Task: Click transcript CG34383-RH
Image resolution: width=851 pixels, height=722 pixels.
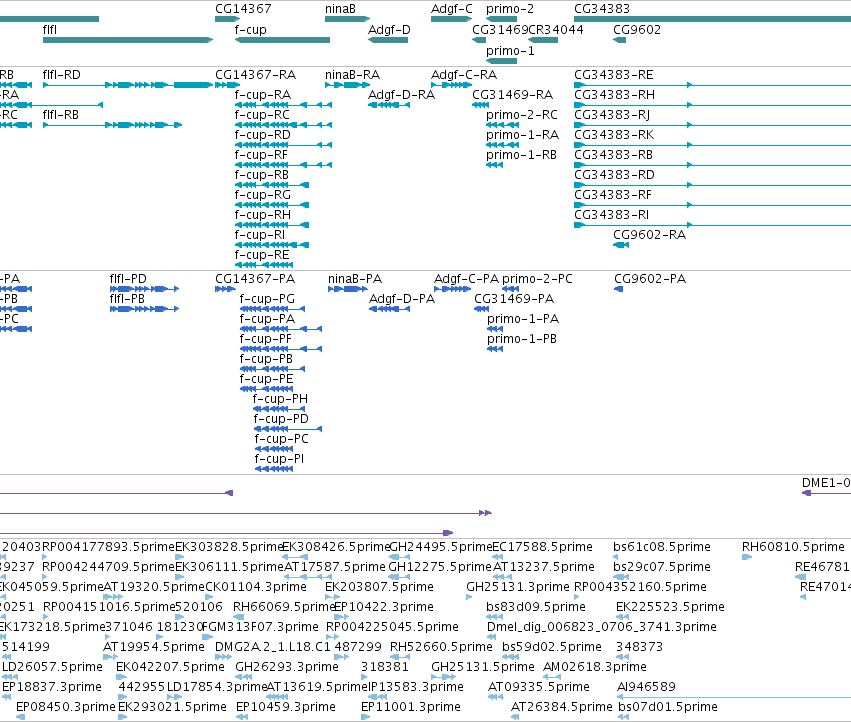Action: point(713,105)
